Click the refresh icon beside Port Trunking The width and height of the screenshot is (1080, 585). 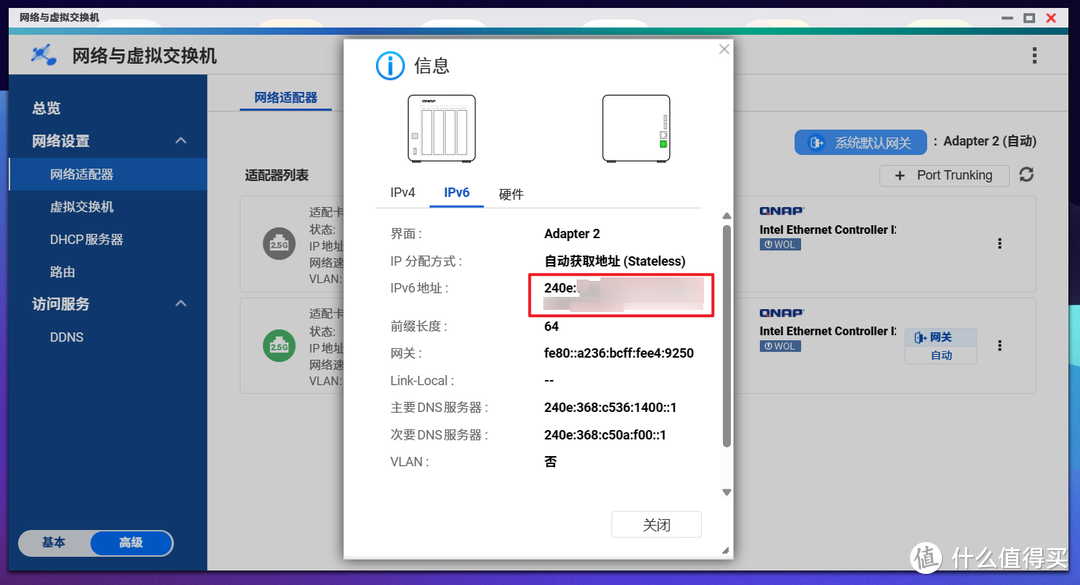1026,175
